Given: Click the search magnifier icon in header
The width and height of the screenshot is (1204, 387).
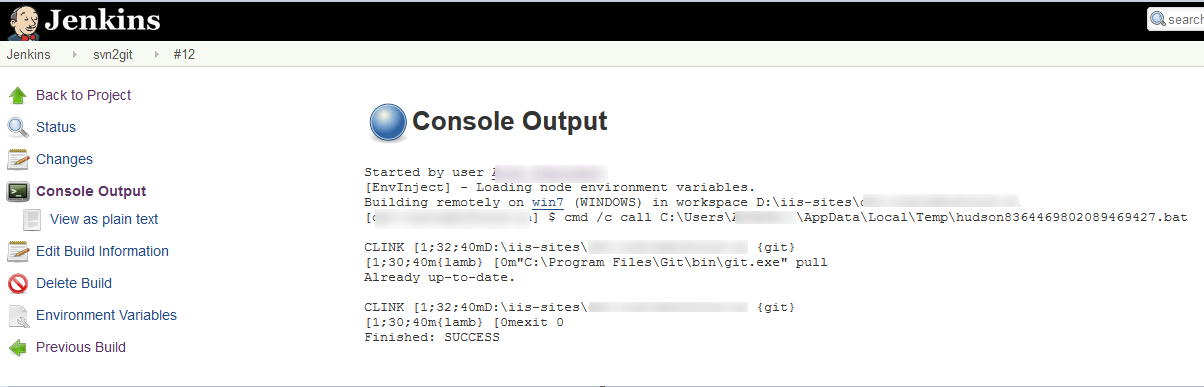Looking at the screenshot, I should [x=1158, y=19].
